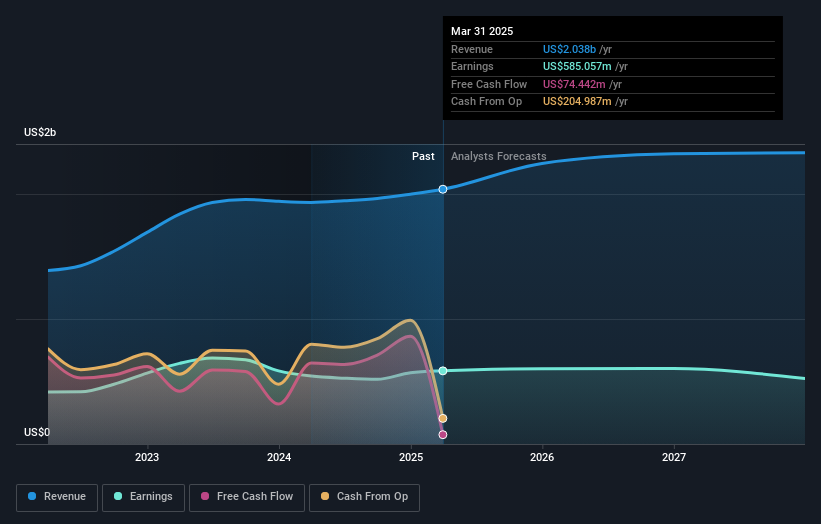Image resolution: width=821 pixels, height=524 pixels.
Task: Toggle the Revenue legend button
Action: pos(57,497)
